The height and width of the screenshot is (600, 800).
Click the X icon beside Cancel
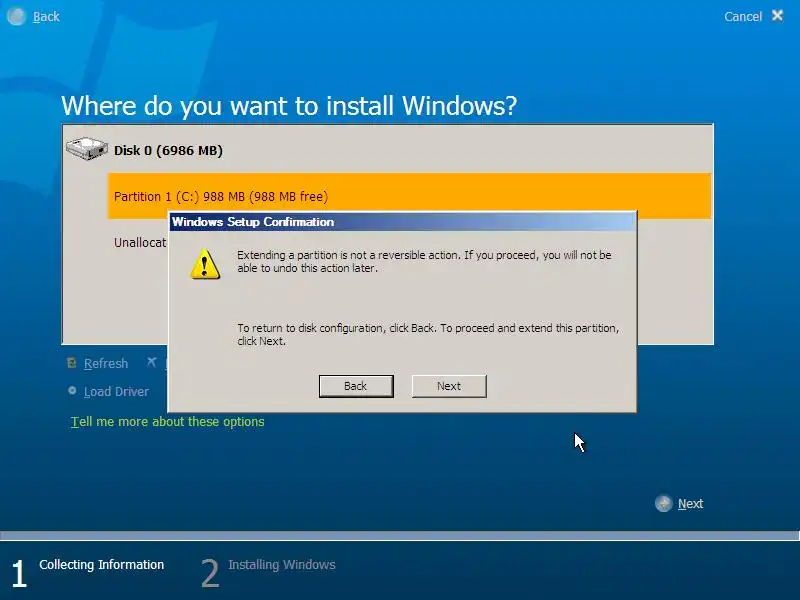pyautogui.click(x=777, y=16)
